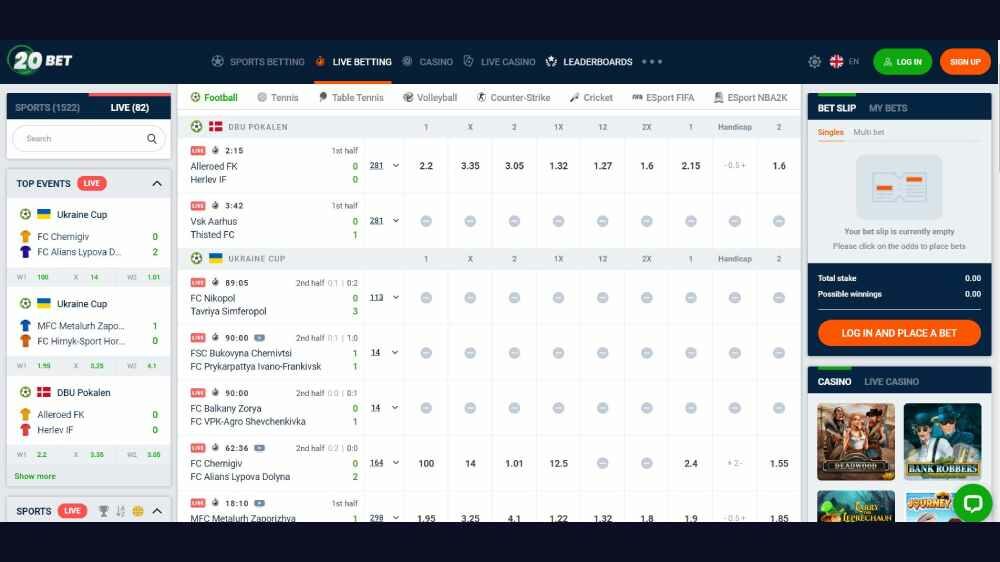Image resolution: width=1000 pixels, height=562 pixels.
Task: Select the Cricket tab
Action: pyautogui.click(x=591, y=98)
